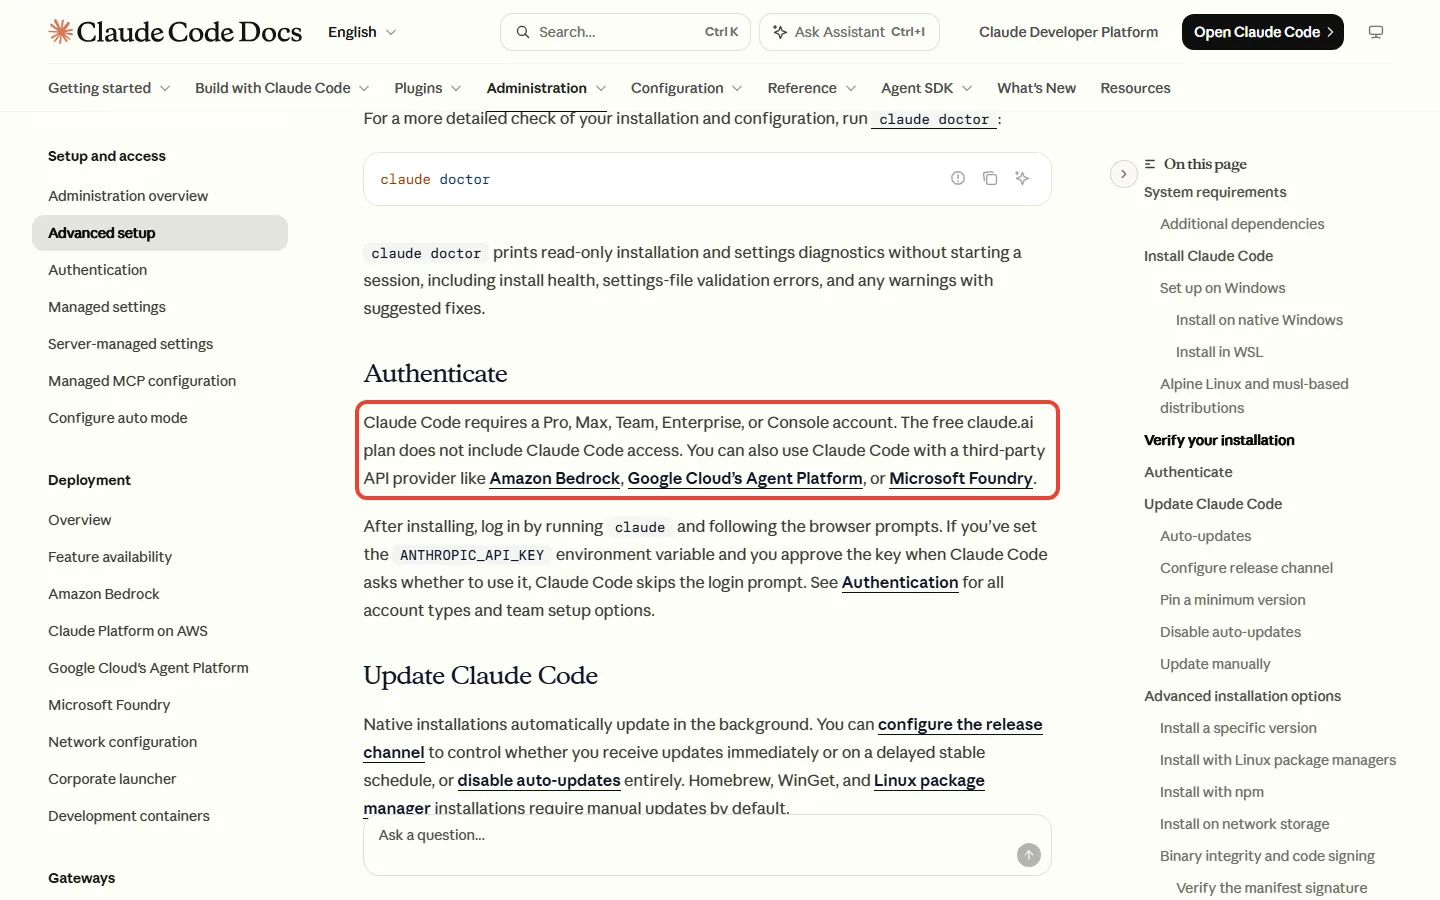Toggle the display theme monitor icon

click(x=1376, y=32)
